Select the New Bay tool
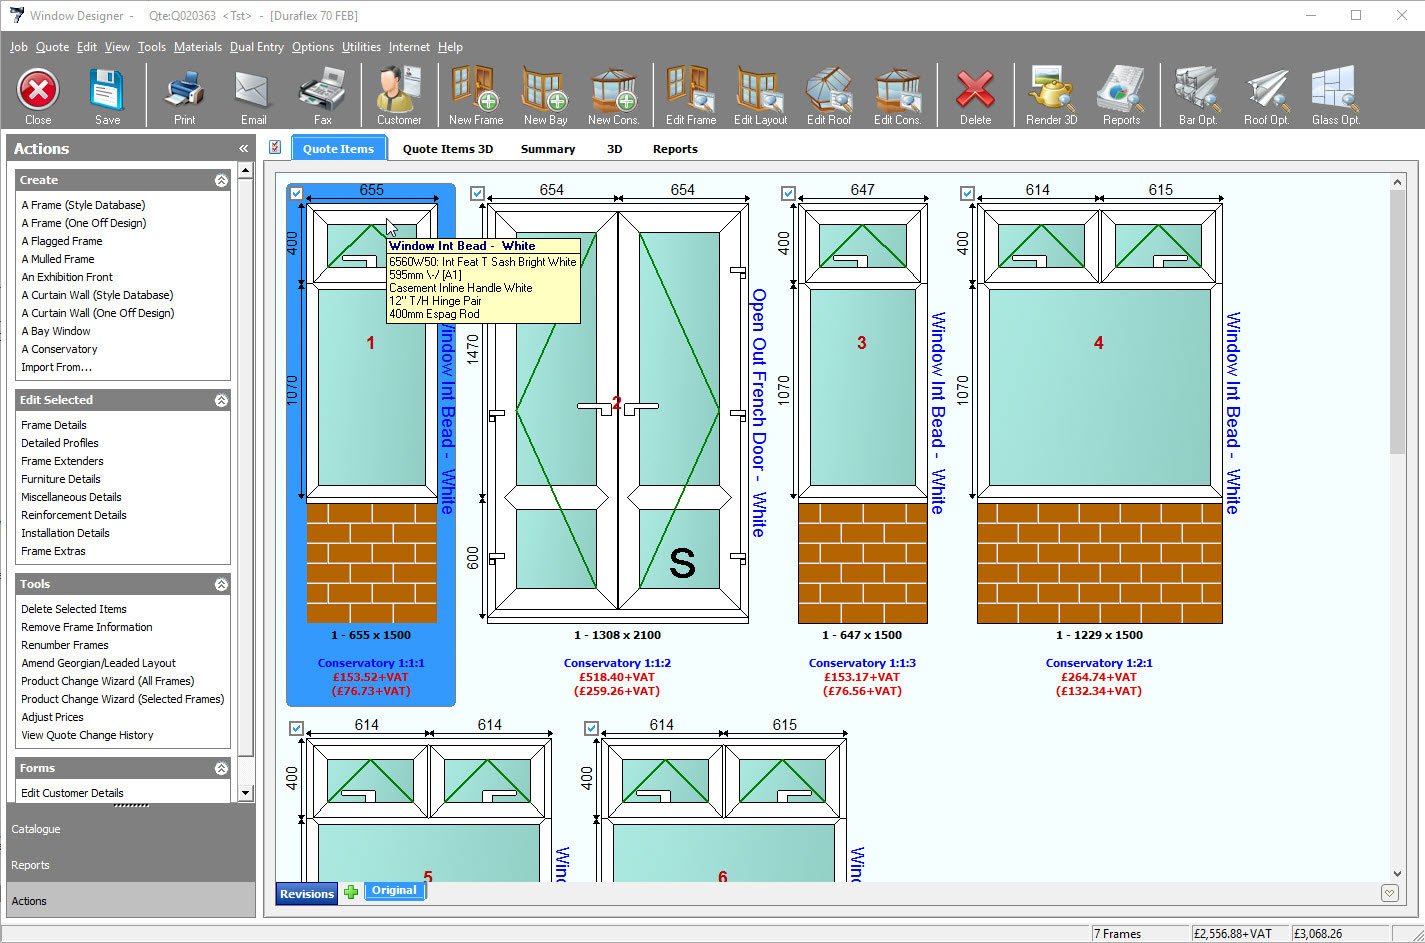Screen dimensions: 1425x943 545,95
